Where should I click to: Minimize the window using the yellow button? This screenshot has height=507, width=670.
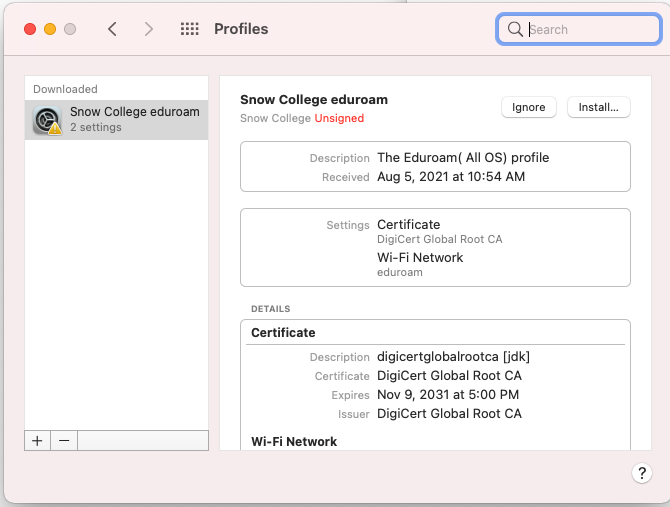[50, 29]
